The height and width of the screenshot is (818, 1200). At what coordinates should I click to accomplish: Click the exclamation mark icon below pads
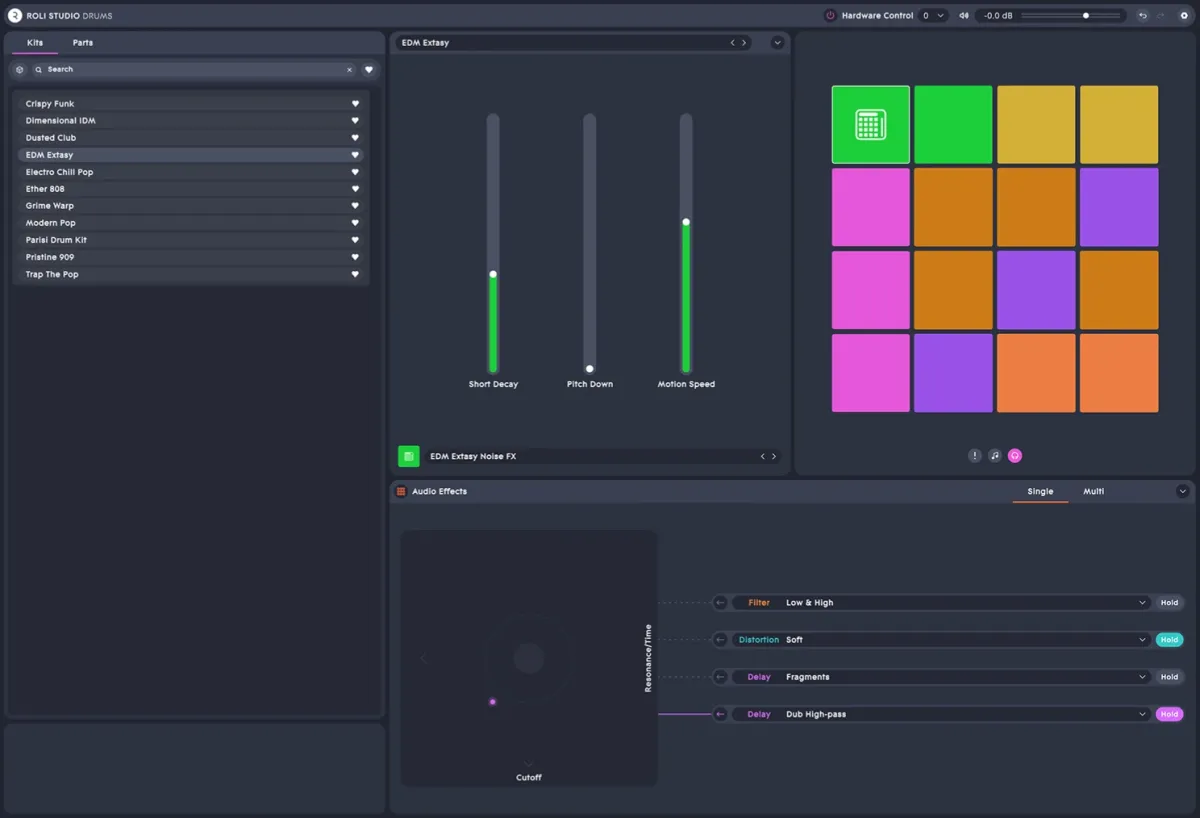(975, 455)
